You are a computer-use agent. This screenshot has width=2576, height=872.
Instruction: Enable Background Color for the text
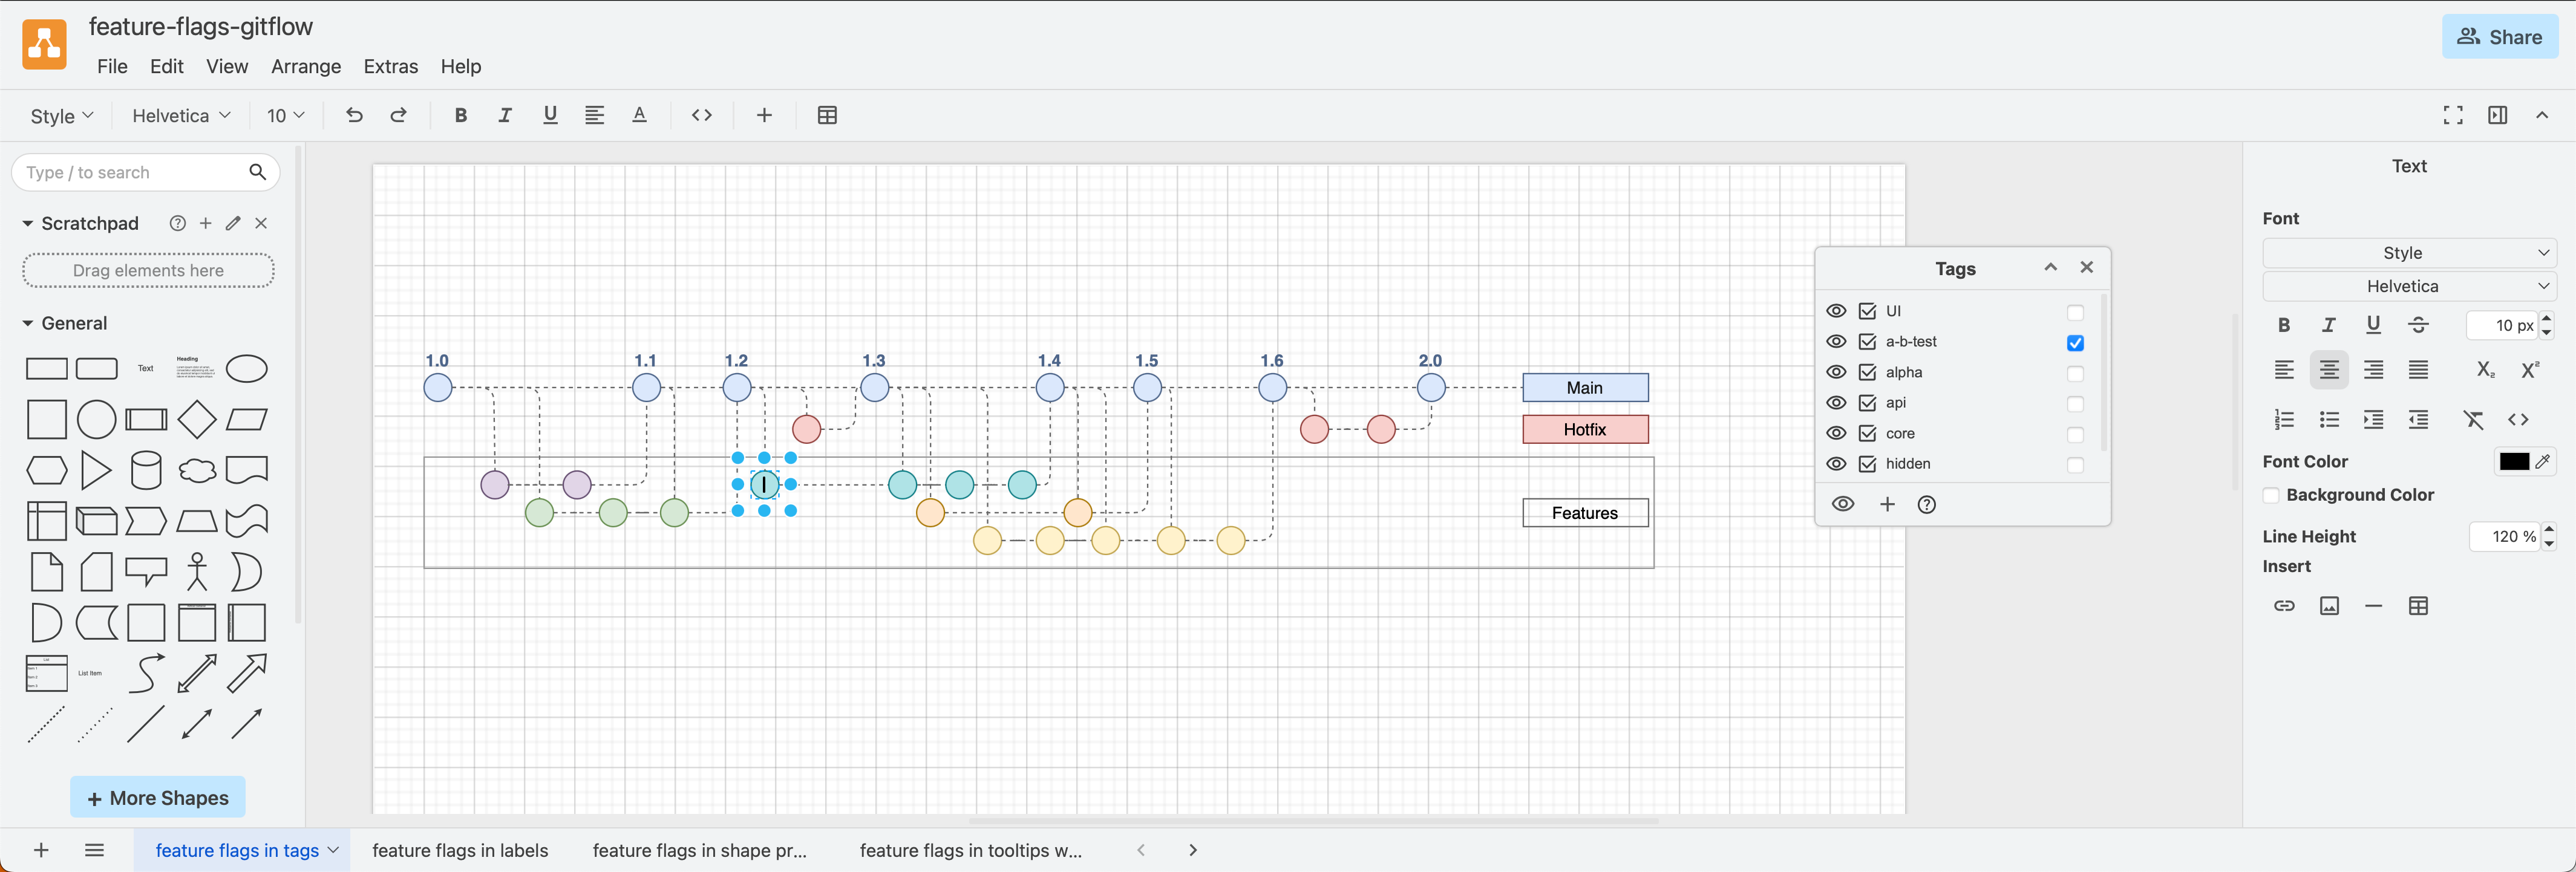[2271, 495]
